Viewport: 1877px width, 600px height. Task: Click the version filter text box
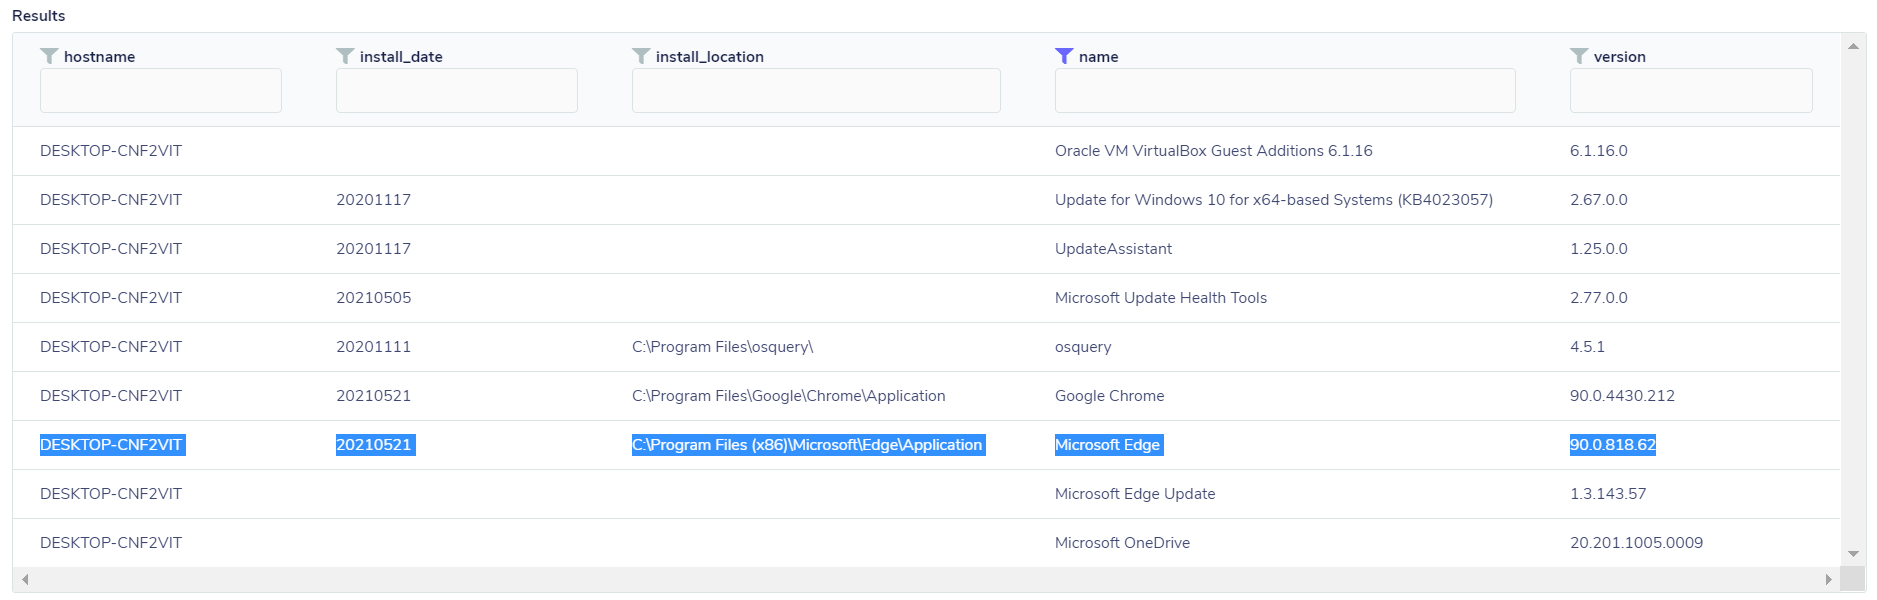point(1691,91)
